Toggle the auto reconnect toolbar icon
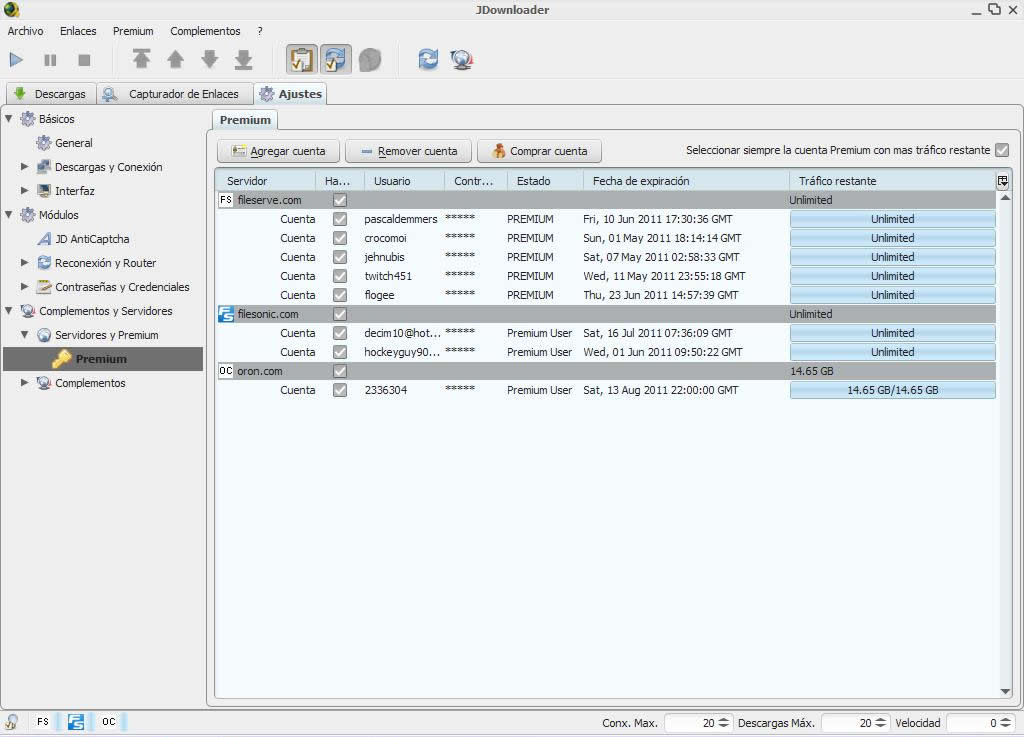Image resolution: width=1024 pixels, height=737 pixels. (336, 59)
